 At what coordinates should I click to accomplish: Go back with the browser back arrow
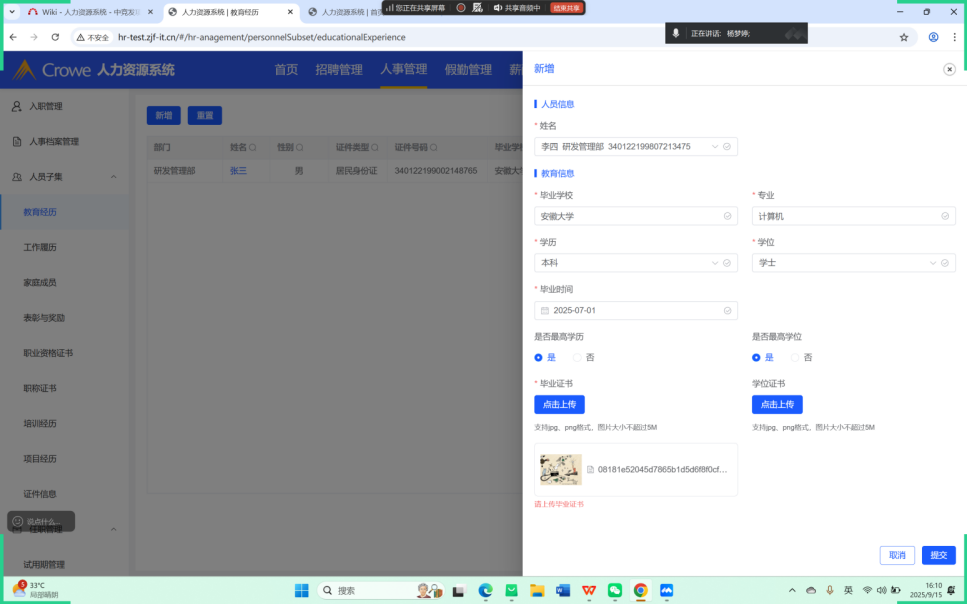pyautogui.click(x=14, y=37)
